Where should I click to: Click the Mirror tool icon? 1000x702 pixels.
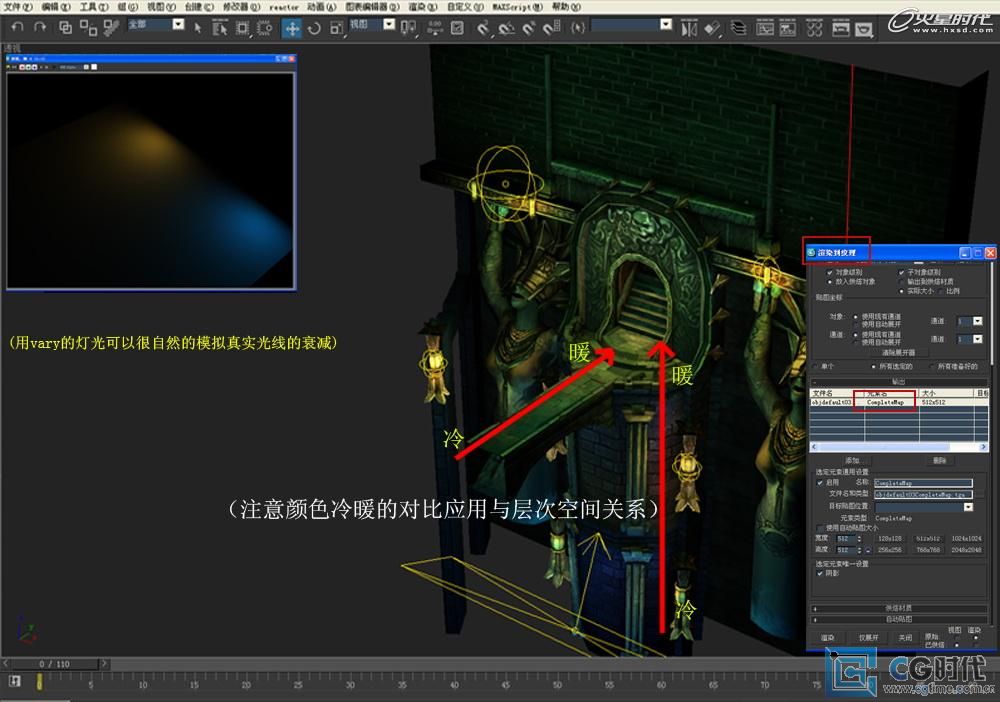point(689,28)
